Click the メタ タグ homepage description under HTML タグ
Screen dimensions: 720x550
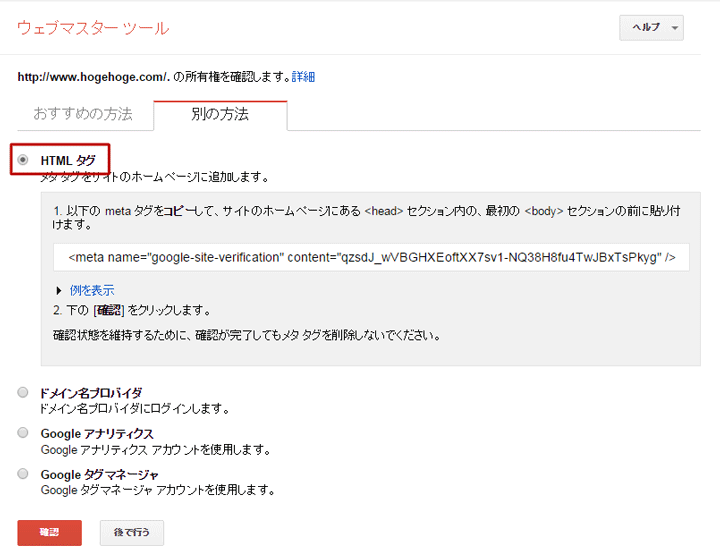154,177
